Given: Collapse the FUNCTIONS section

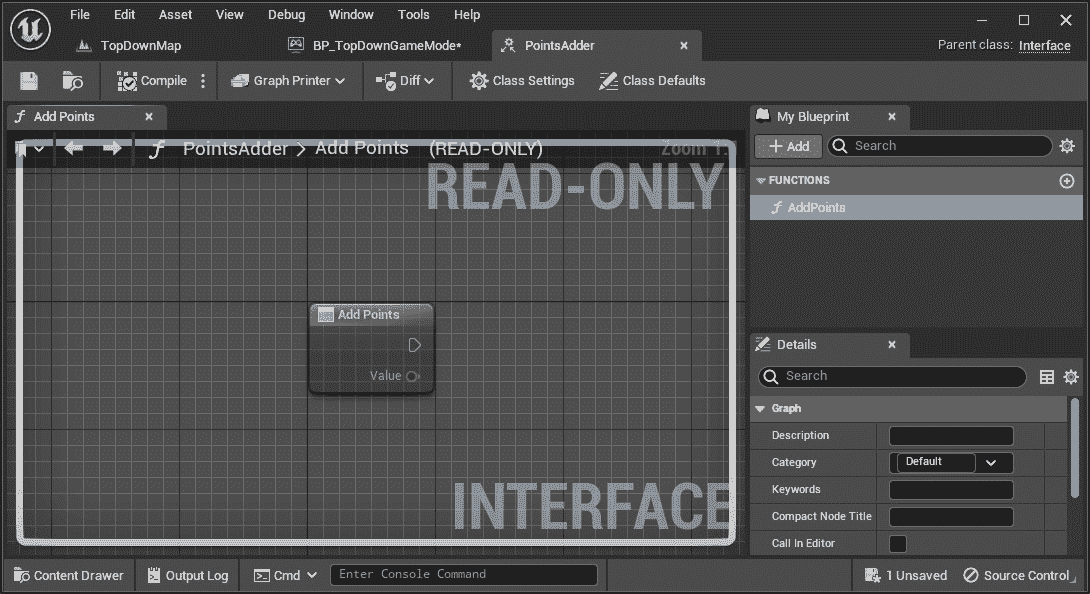Looking at the screenshot, I should tap(760, 180).
